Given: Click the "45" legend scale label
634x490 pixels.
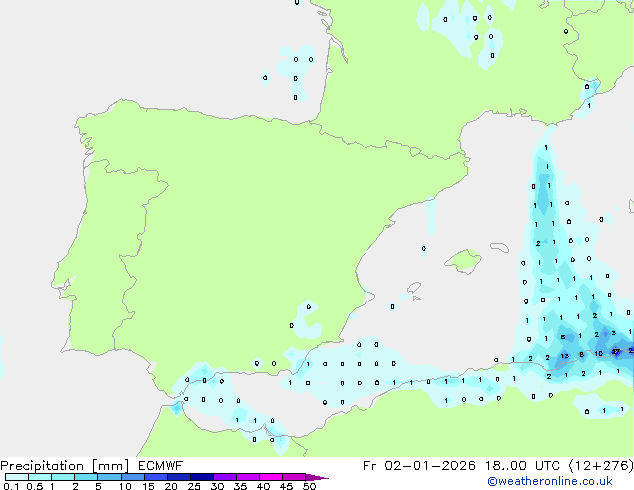Looking at the screenshot, I should pos(286,486).
